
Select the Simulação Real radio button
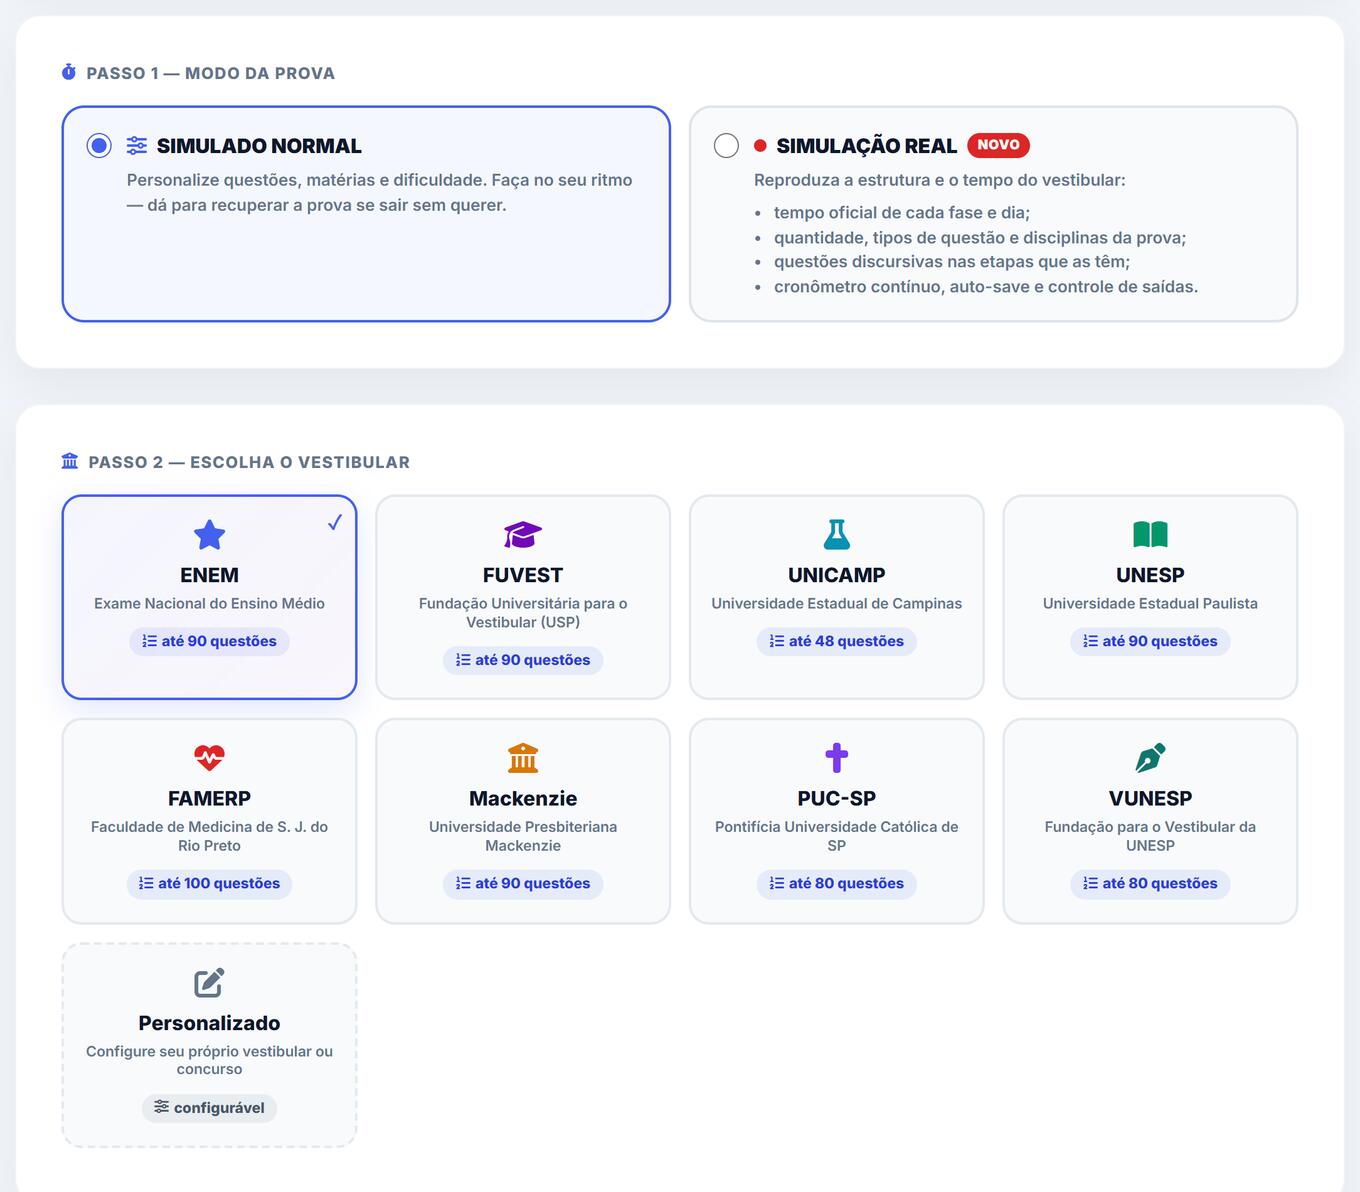pyautogui.click(x=726, y=146)
